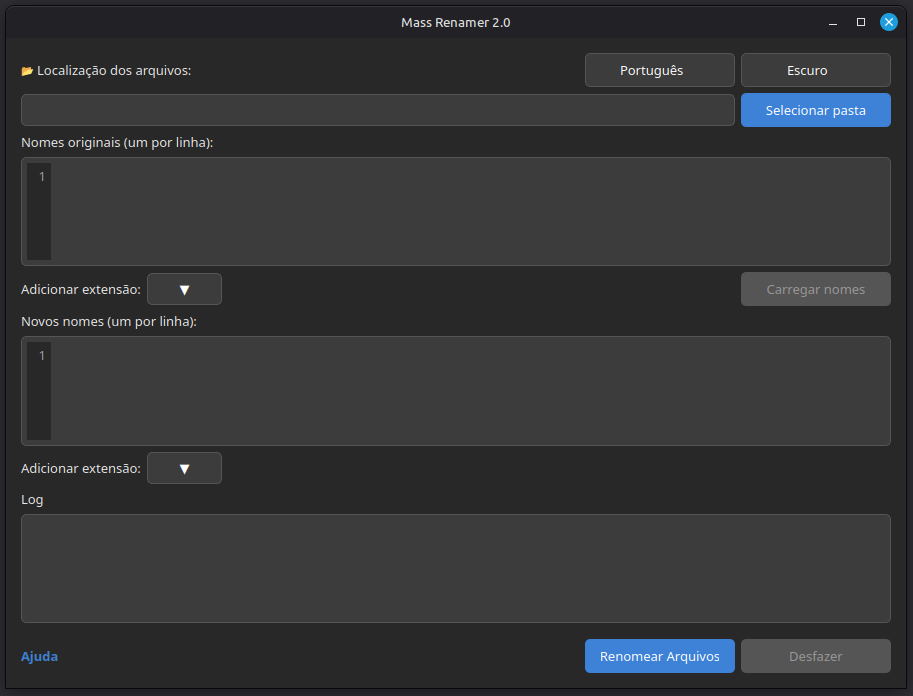
Task: Click the folder icon beside Localização dos arquivos
Action: click(27, 71)
